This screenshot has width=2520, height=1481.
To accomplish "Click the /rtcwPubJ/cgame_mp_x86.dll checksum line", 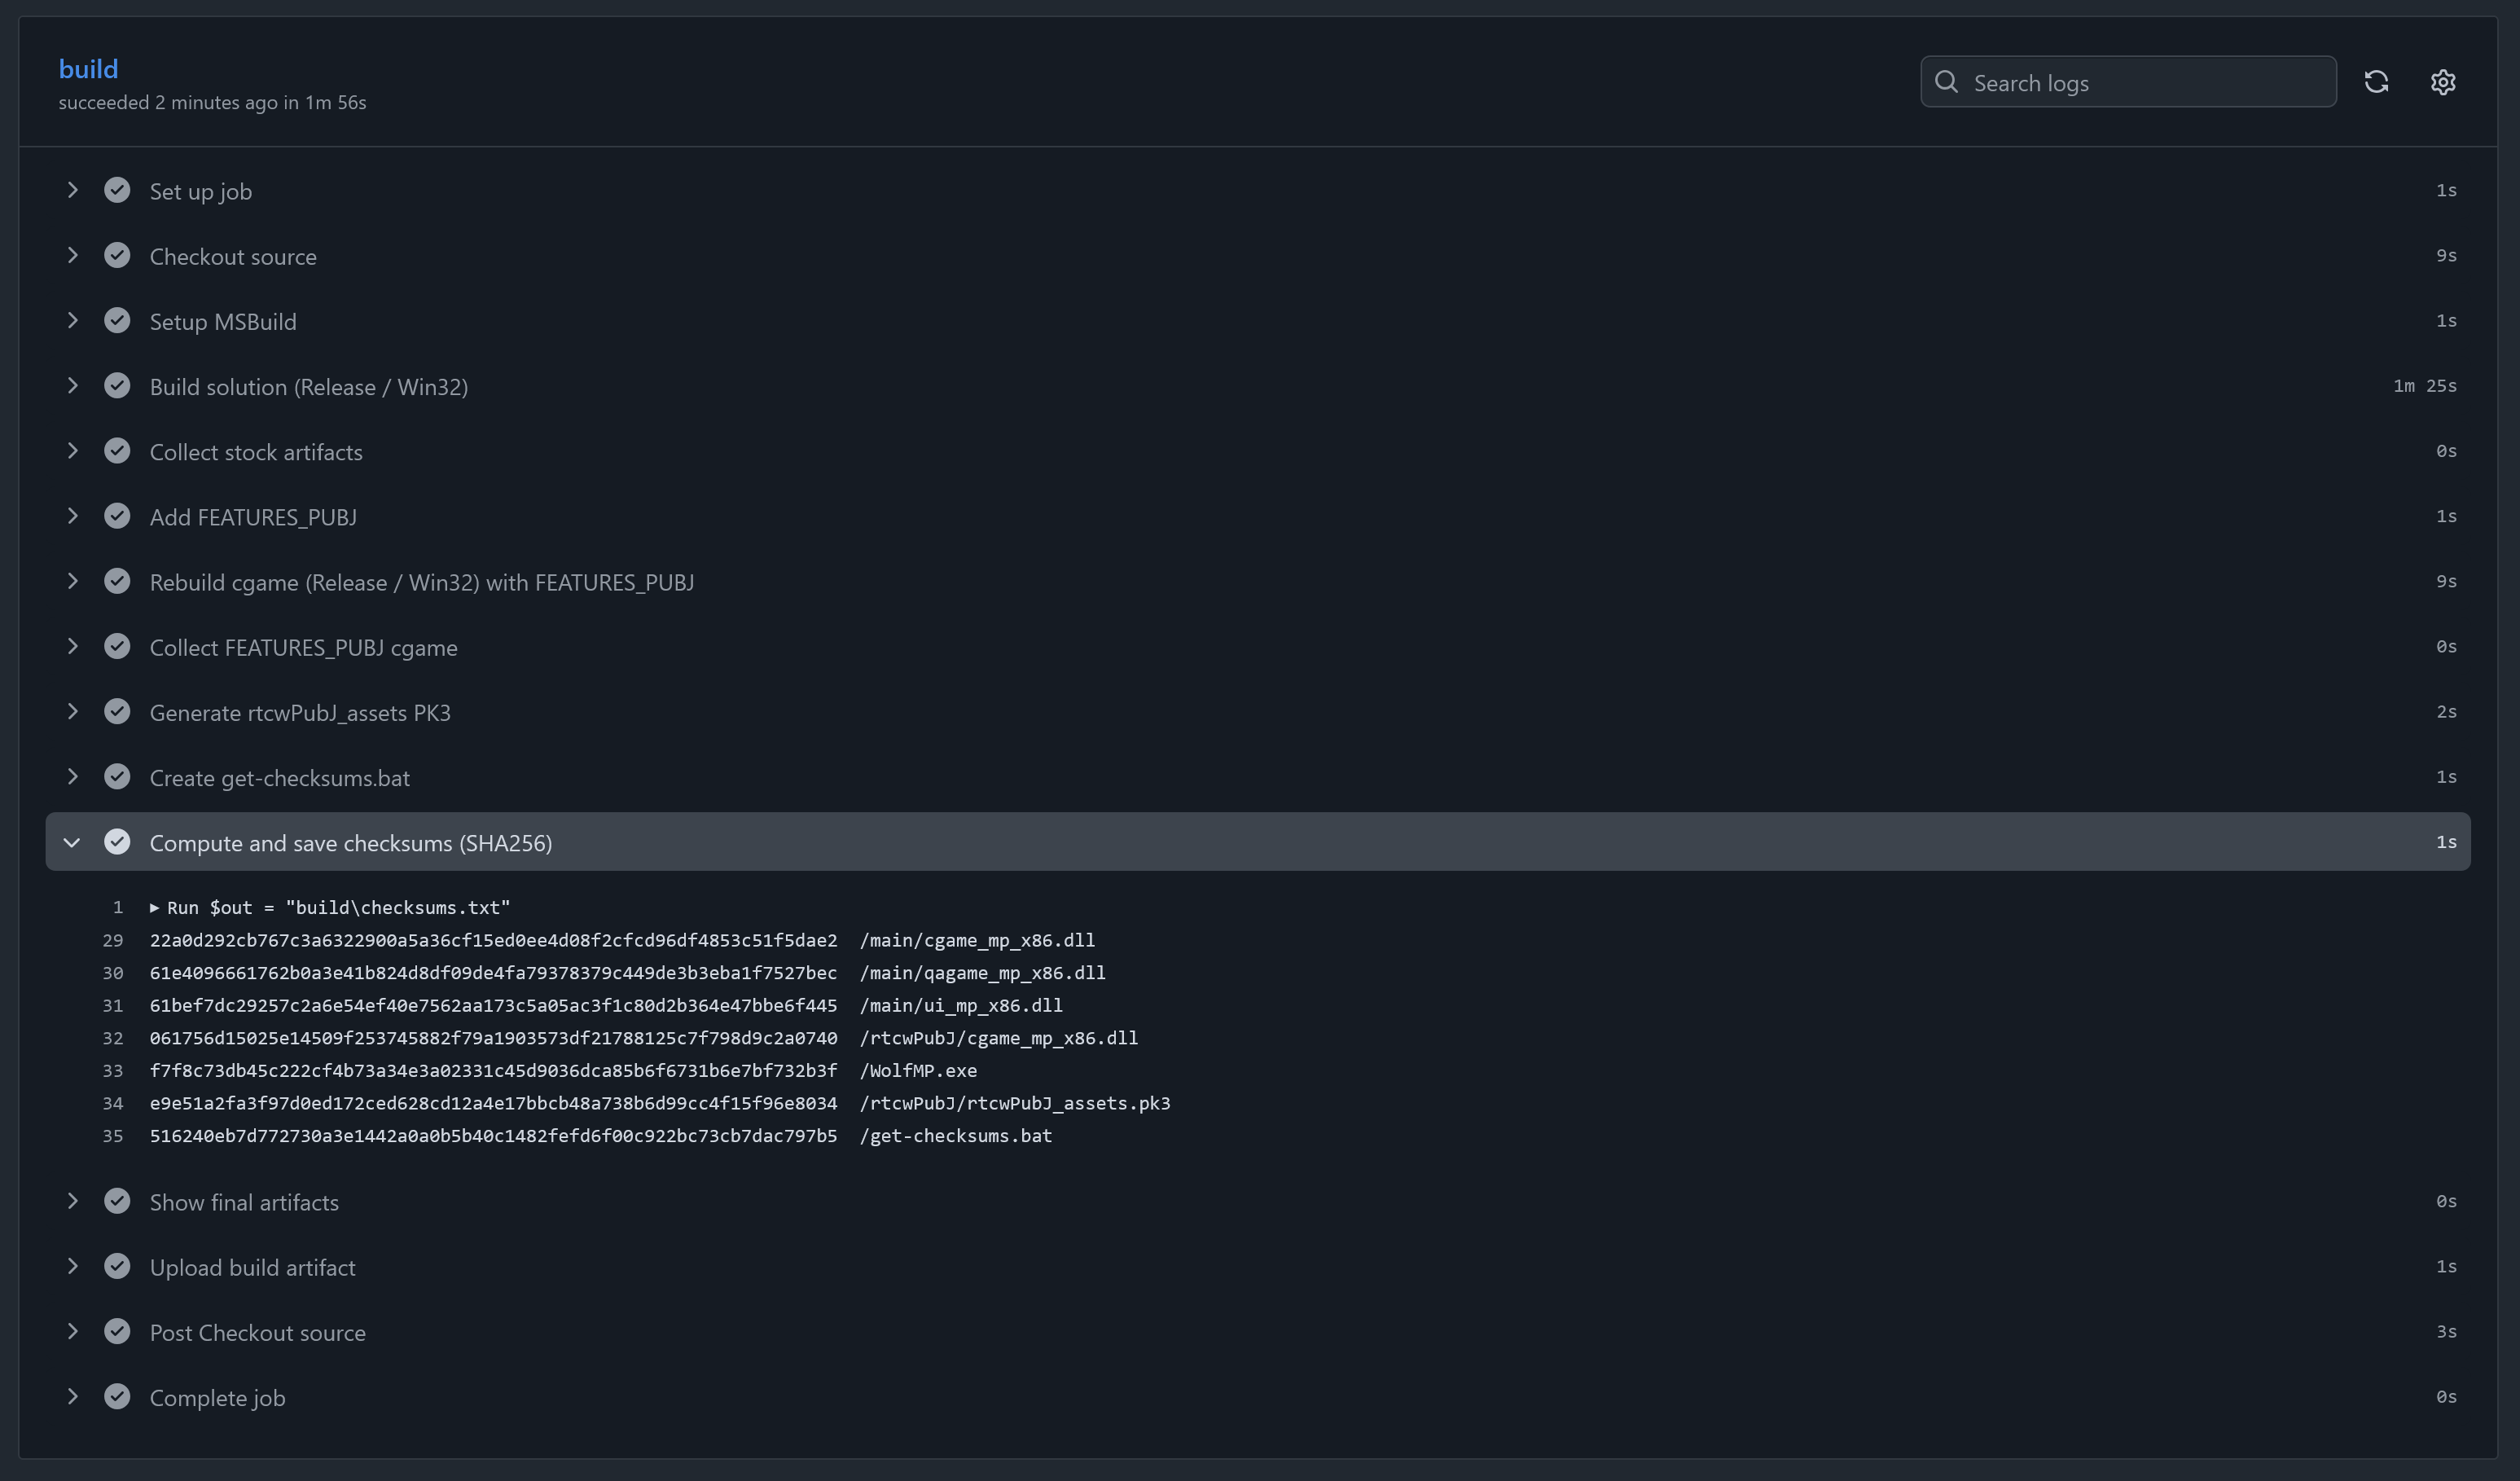I will tap(644, 1037).
